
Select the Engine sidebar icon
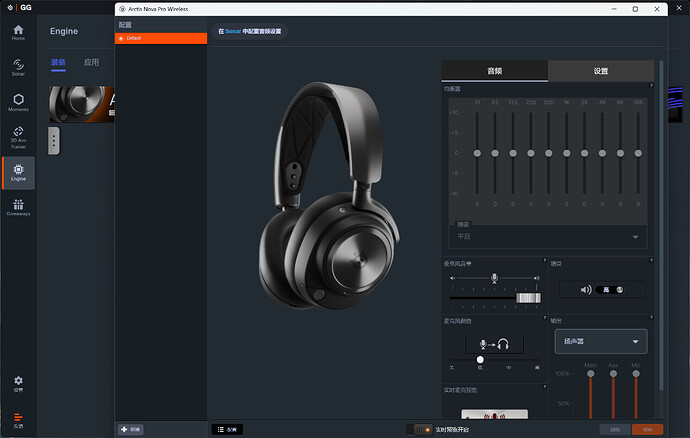tap(18, 172)
